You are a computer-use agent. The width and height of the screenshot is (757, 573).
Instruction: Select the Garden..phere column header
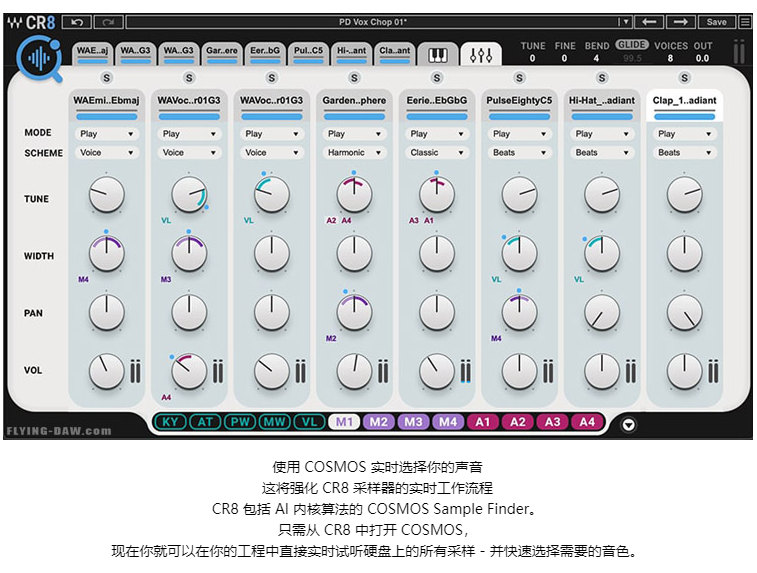[354, 105]
